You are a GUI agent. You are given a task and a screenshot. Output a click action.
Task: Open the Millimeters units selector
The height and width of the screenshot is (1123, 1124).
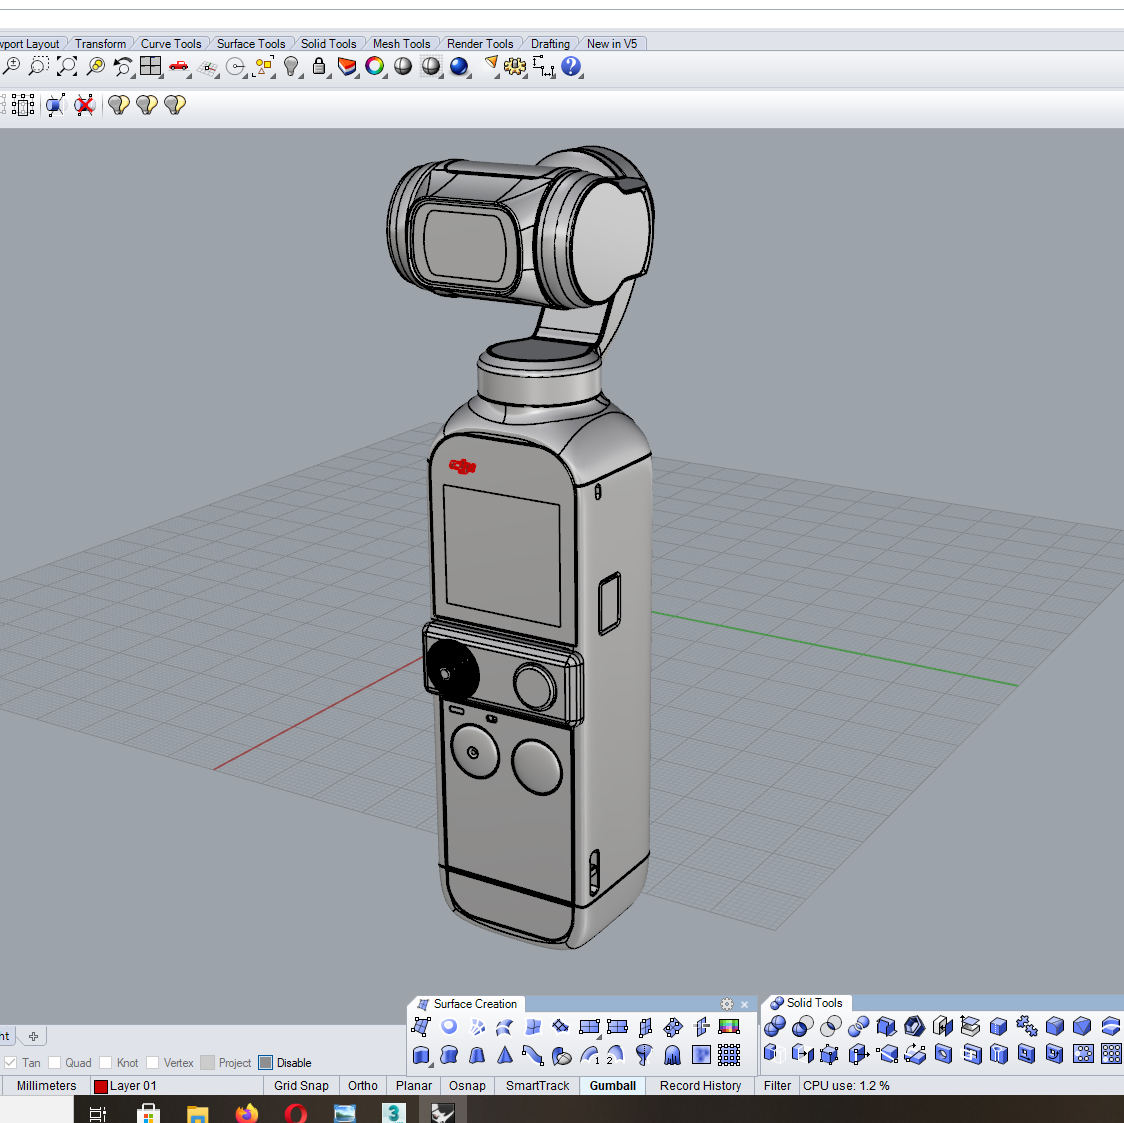pyautogui.click(x=46, y=1086)
